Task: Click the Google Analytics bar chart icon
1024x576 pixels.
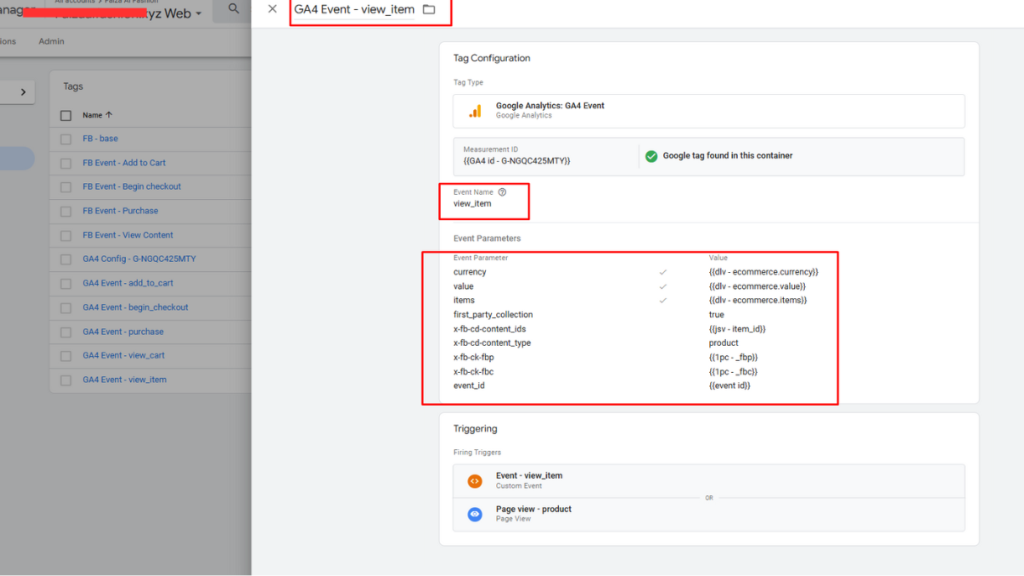Action: pyautogui.click(x=475, y=111)
